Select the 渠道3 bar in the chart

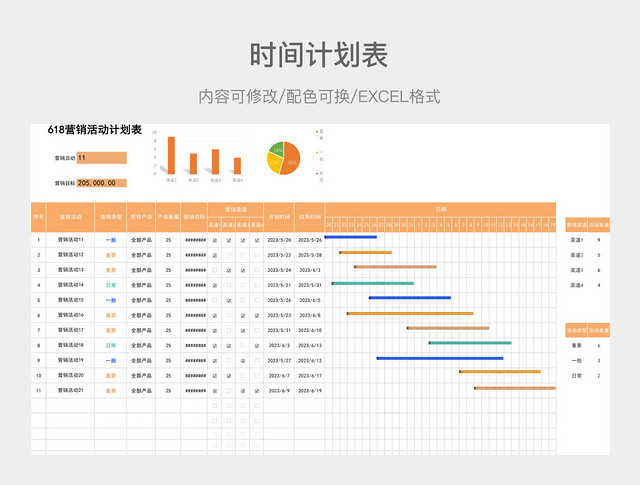[216, 162]
